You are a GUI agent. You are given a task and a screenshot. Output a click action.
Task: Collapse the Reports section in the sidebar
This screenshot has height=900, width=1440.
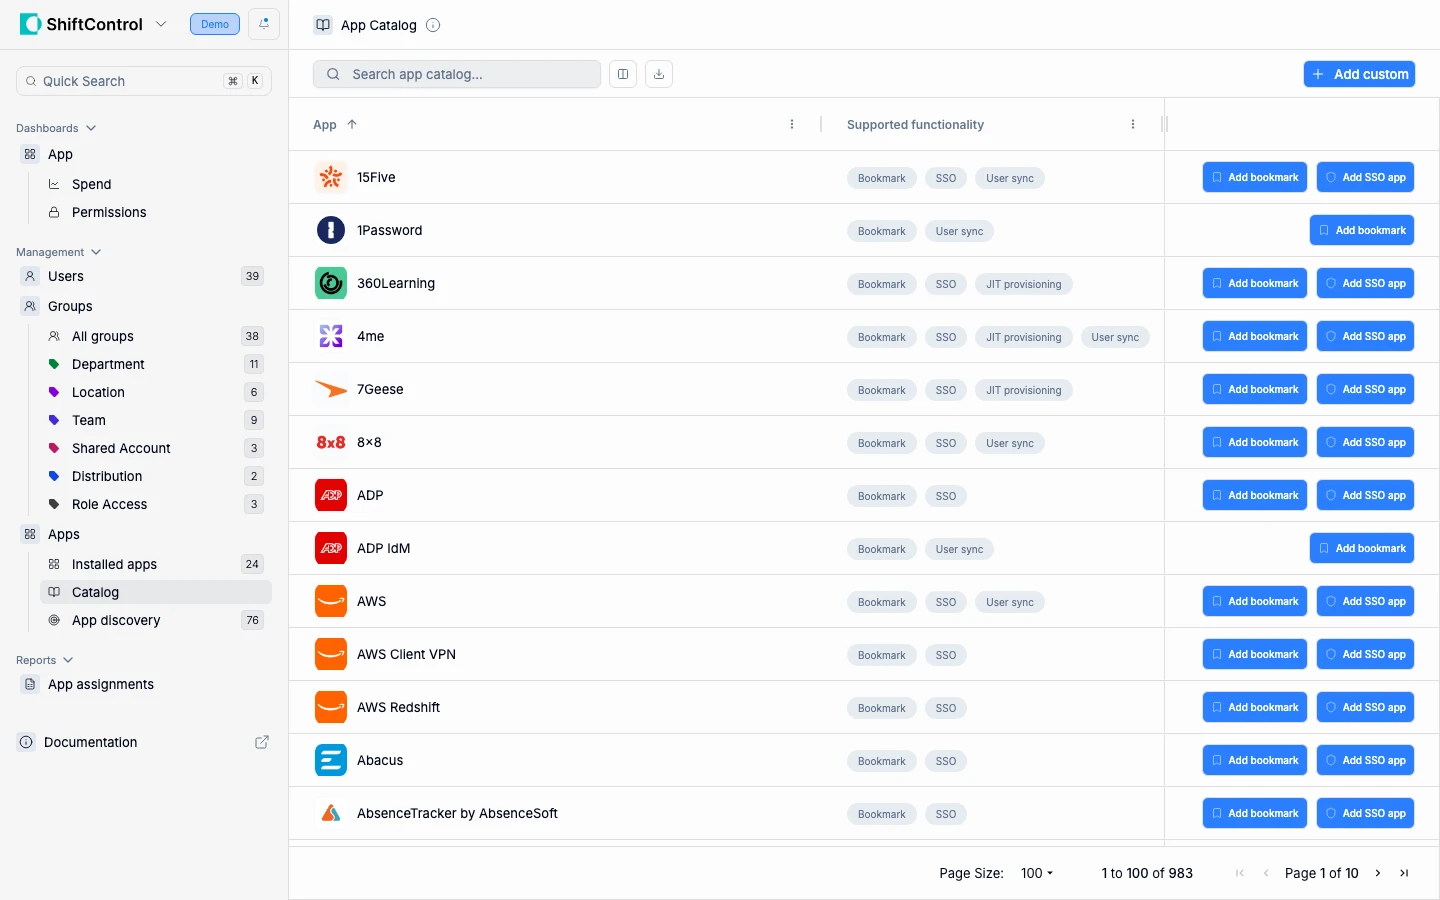coord(68,660)
